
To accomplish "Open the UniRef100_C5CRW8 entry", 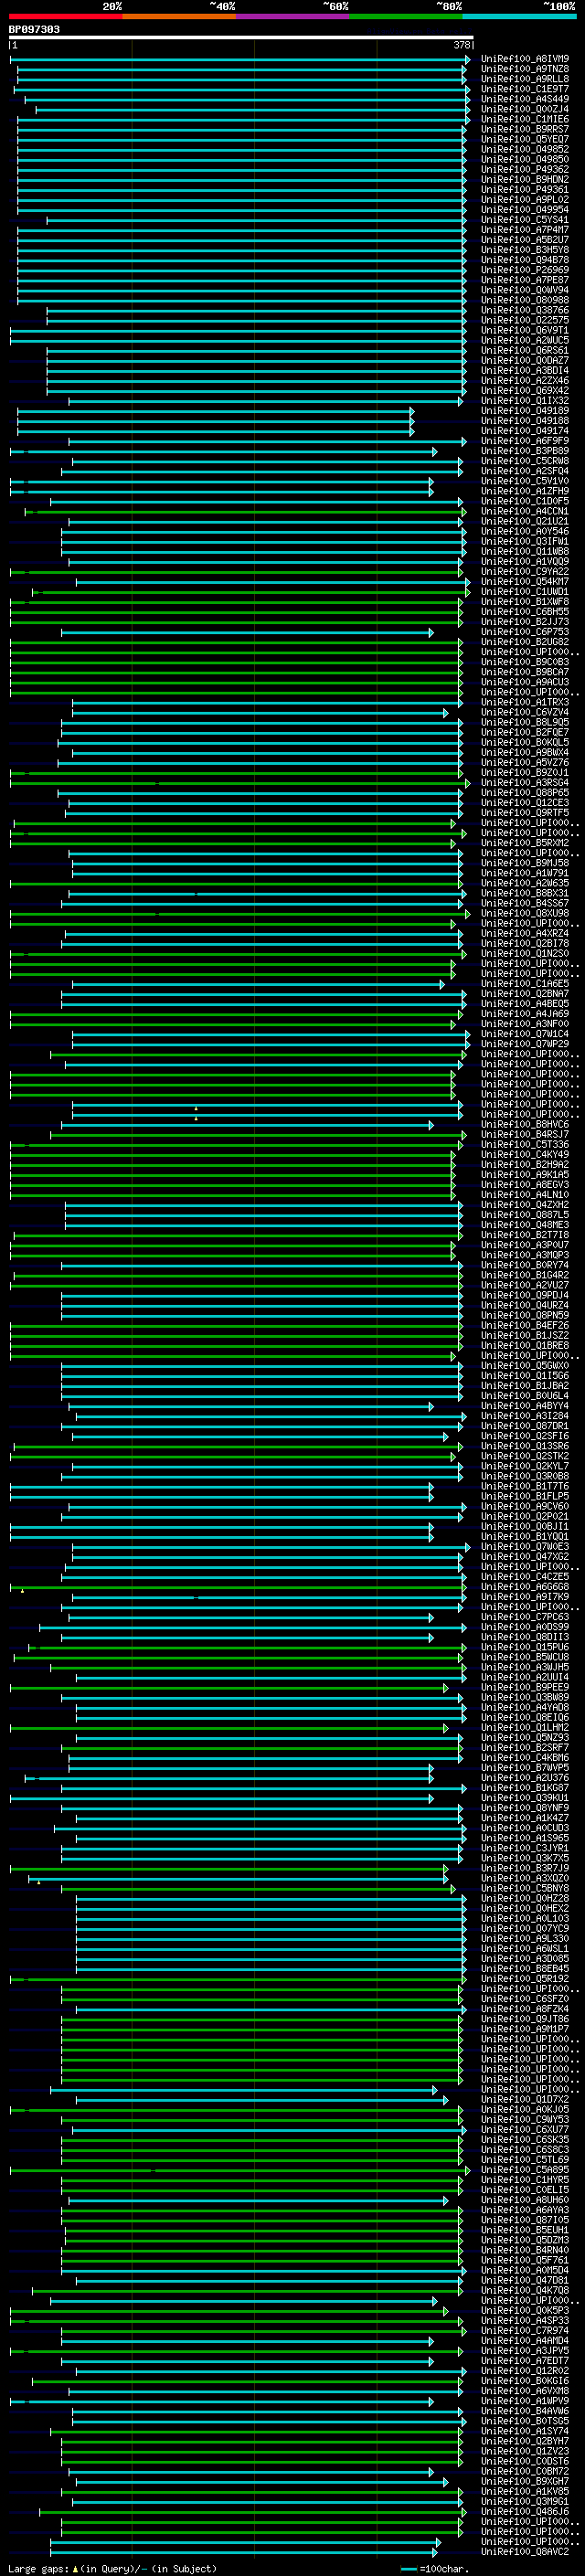I will 525,461.
